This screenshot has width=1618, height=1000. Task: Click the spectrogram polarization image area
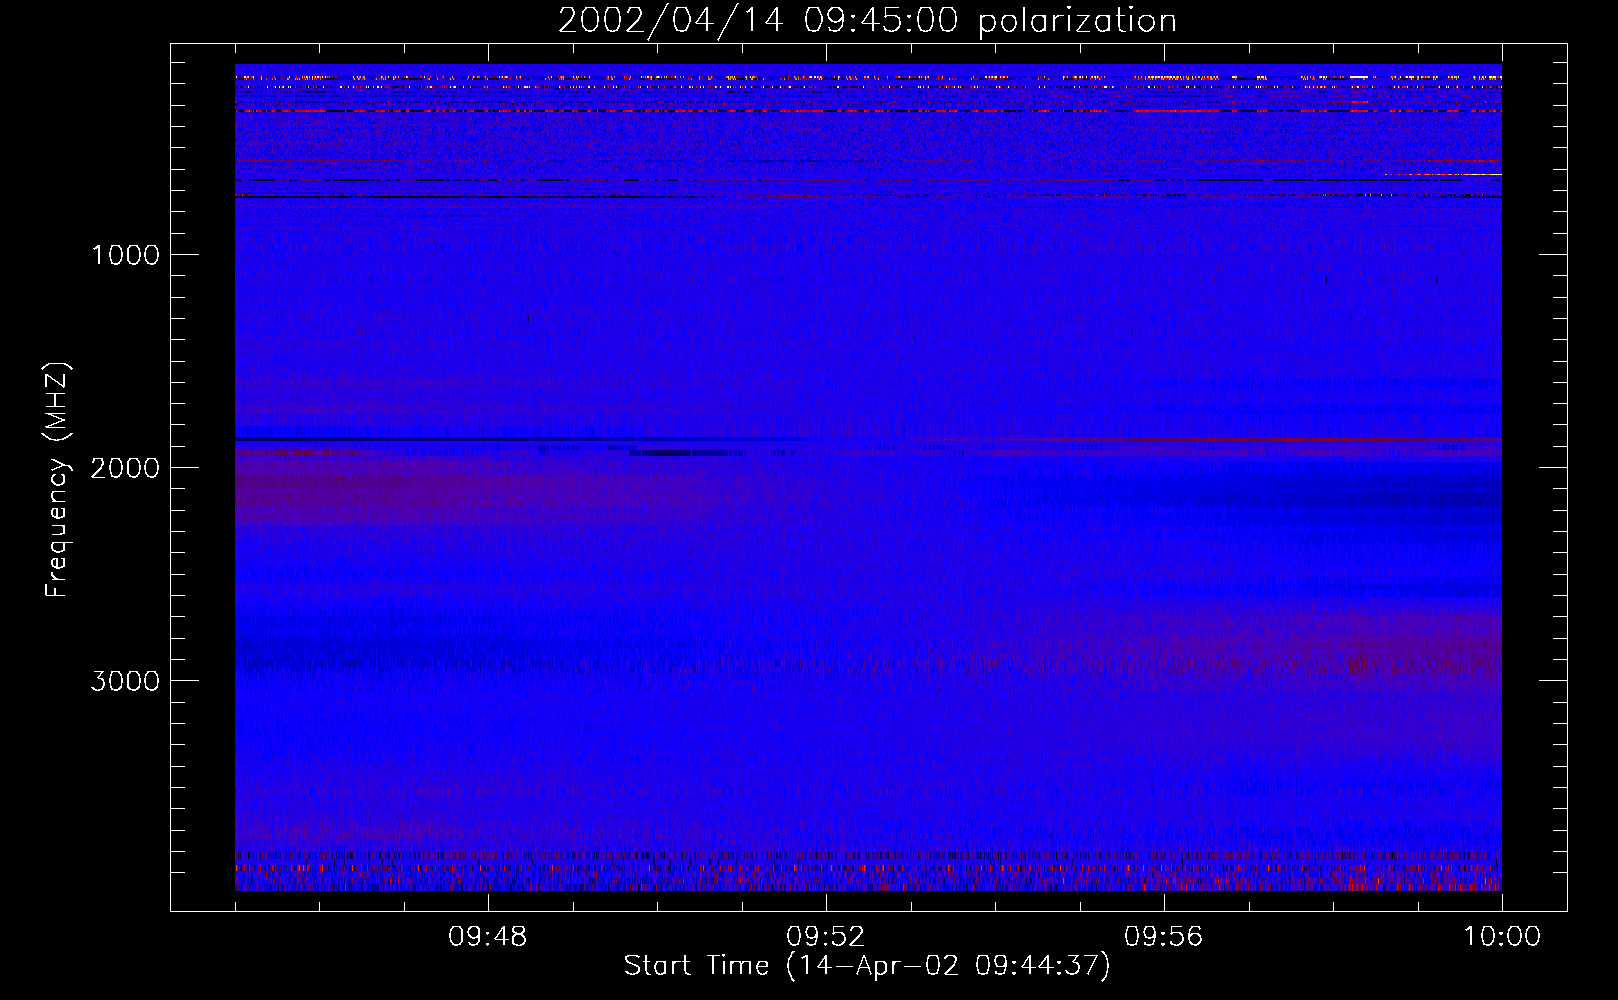click(x=868, y=478)
